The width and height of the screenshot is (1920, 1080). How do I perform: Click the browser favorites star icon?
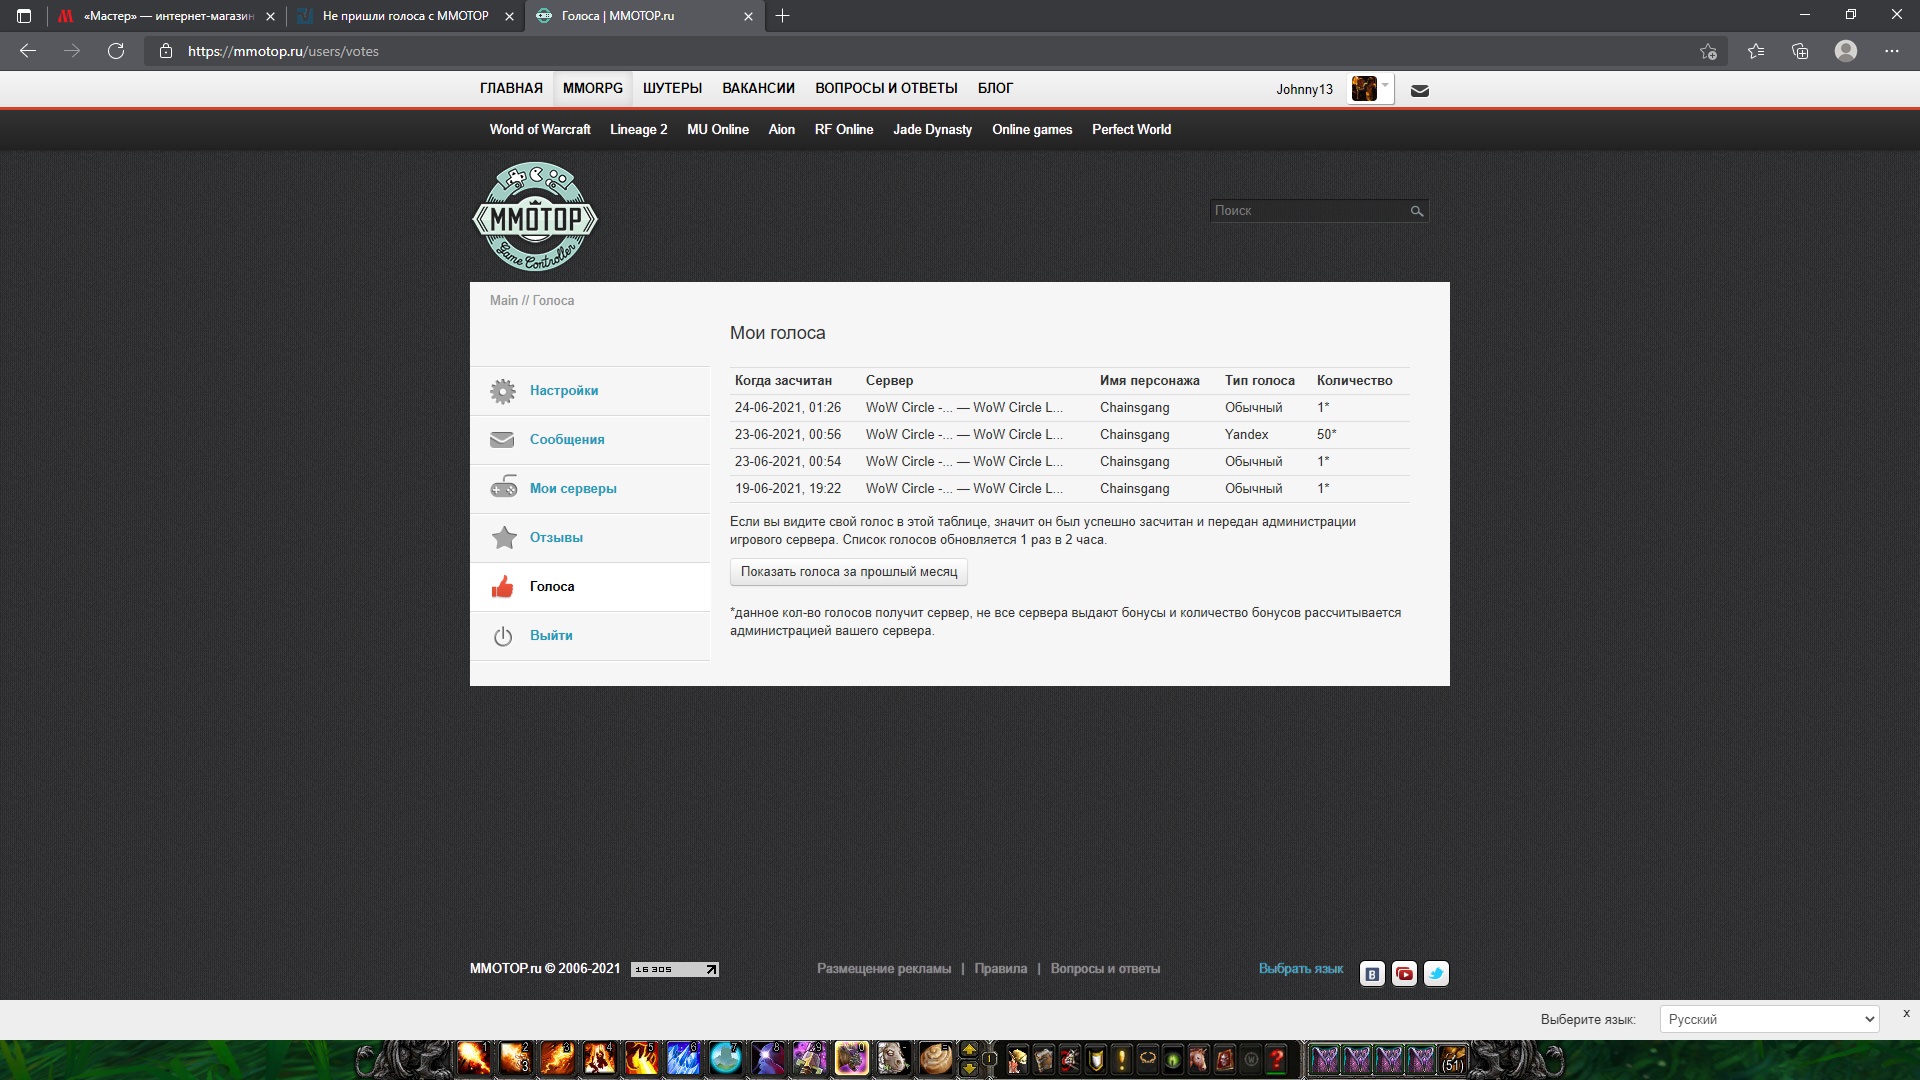click(1756, 51)
